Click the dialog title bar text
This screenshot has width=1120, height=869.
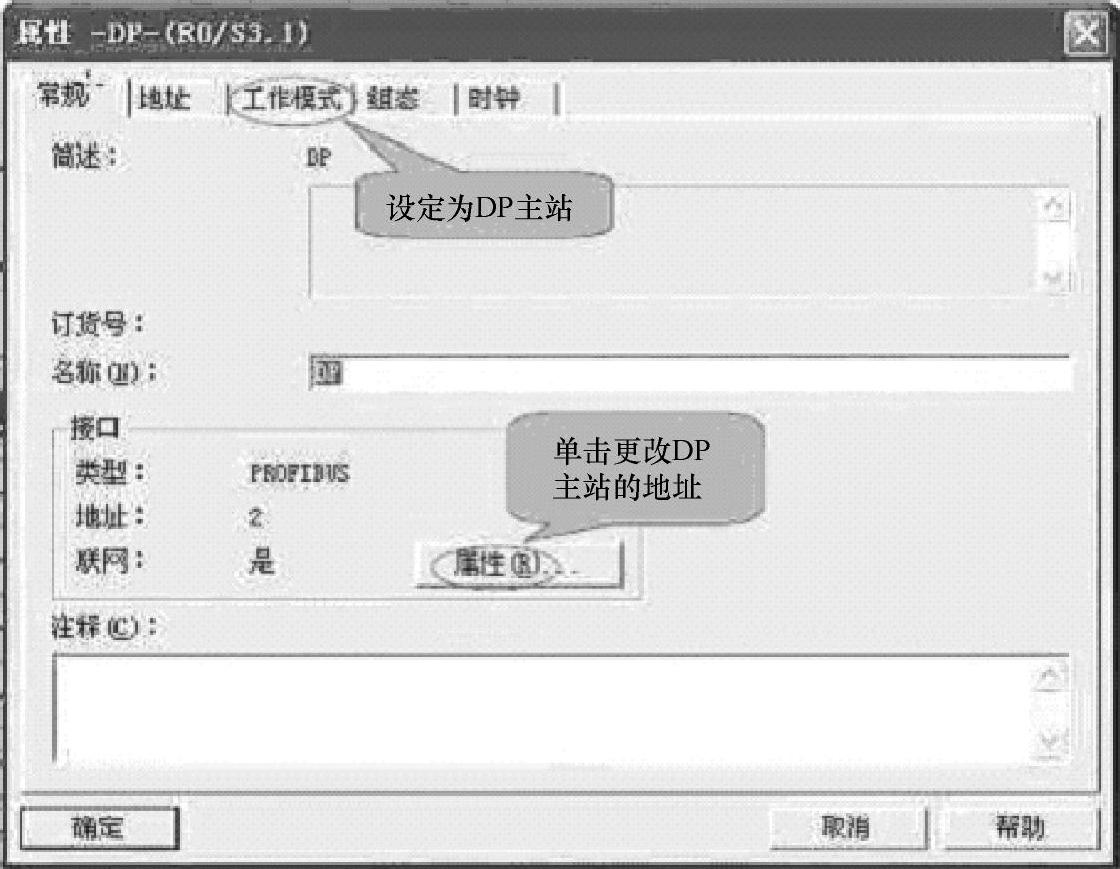[163, 33]
